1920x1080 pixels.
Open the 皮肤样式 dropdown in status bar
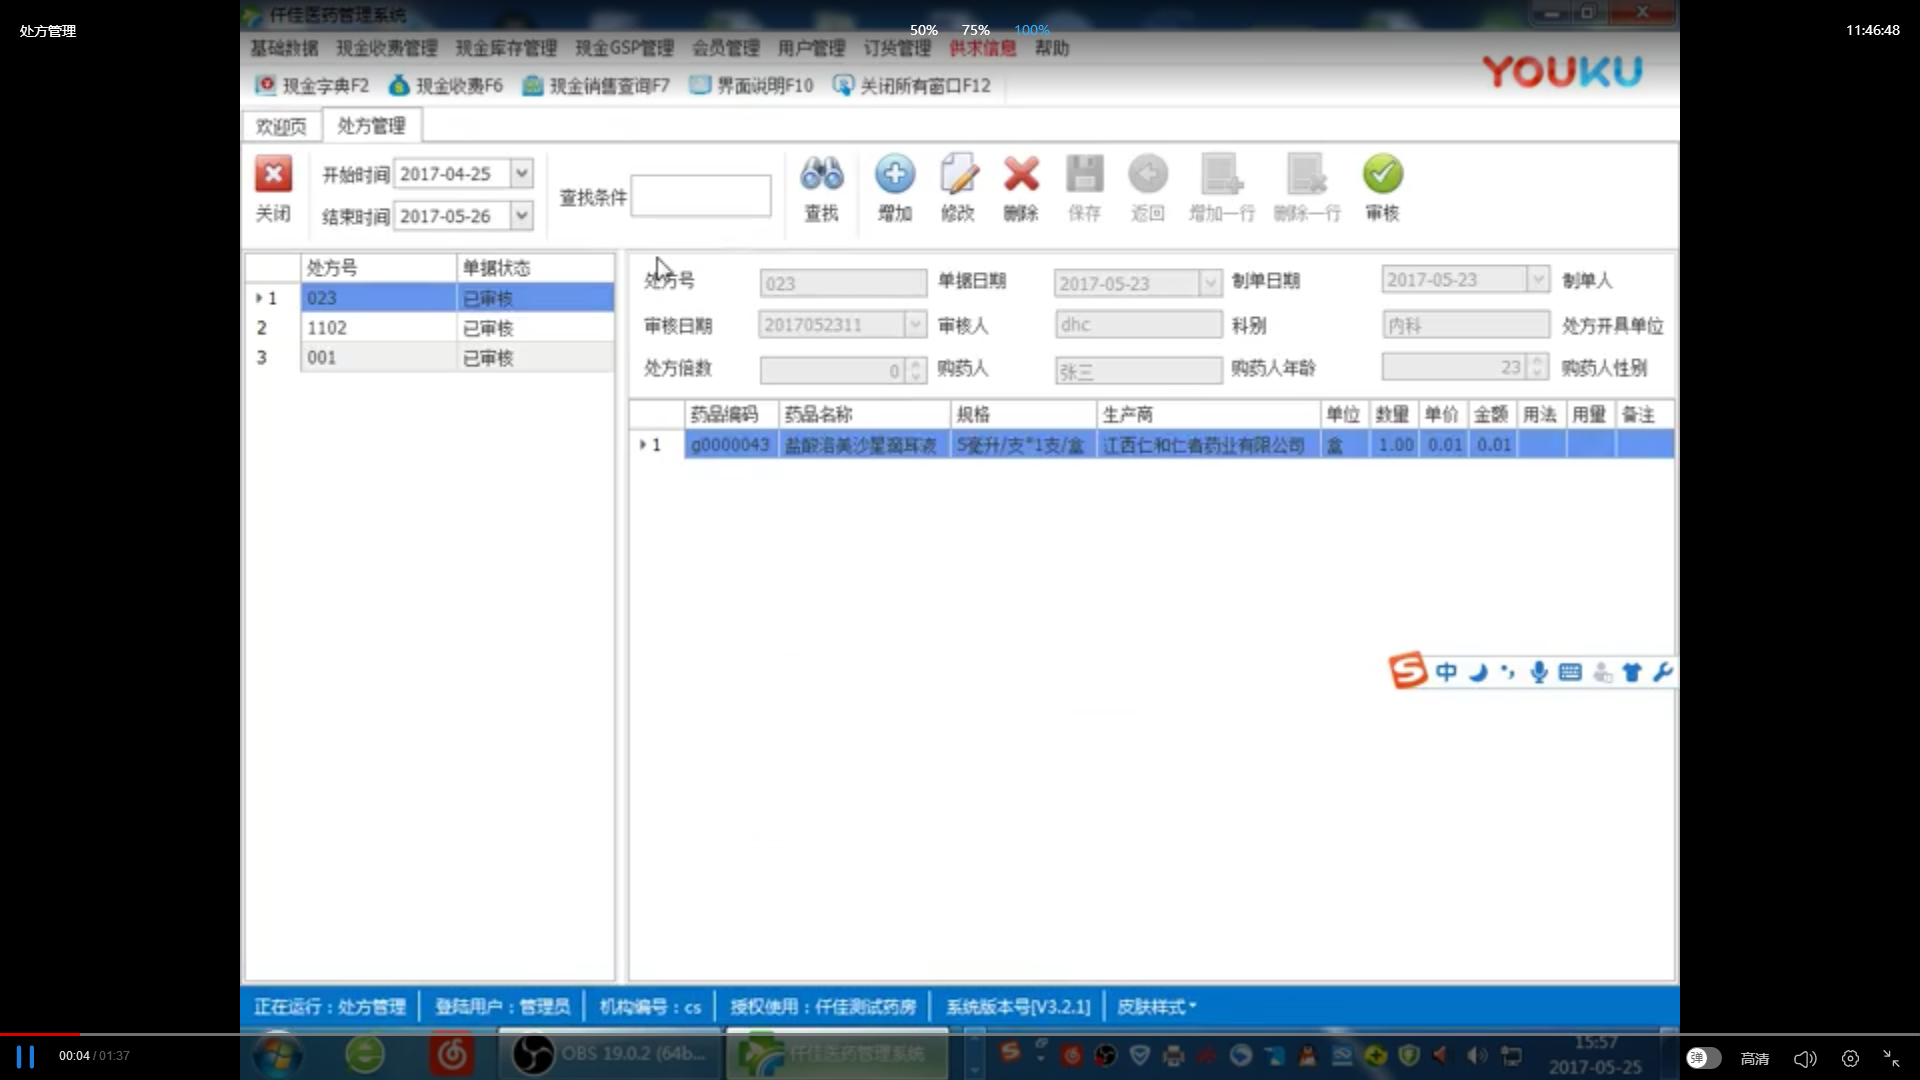pyautogui.click(x=1157, y=1007)
